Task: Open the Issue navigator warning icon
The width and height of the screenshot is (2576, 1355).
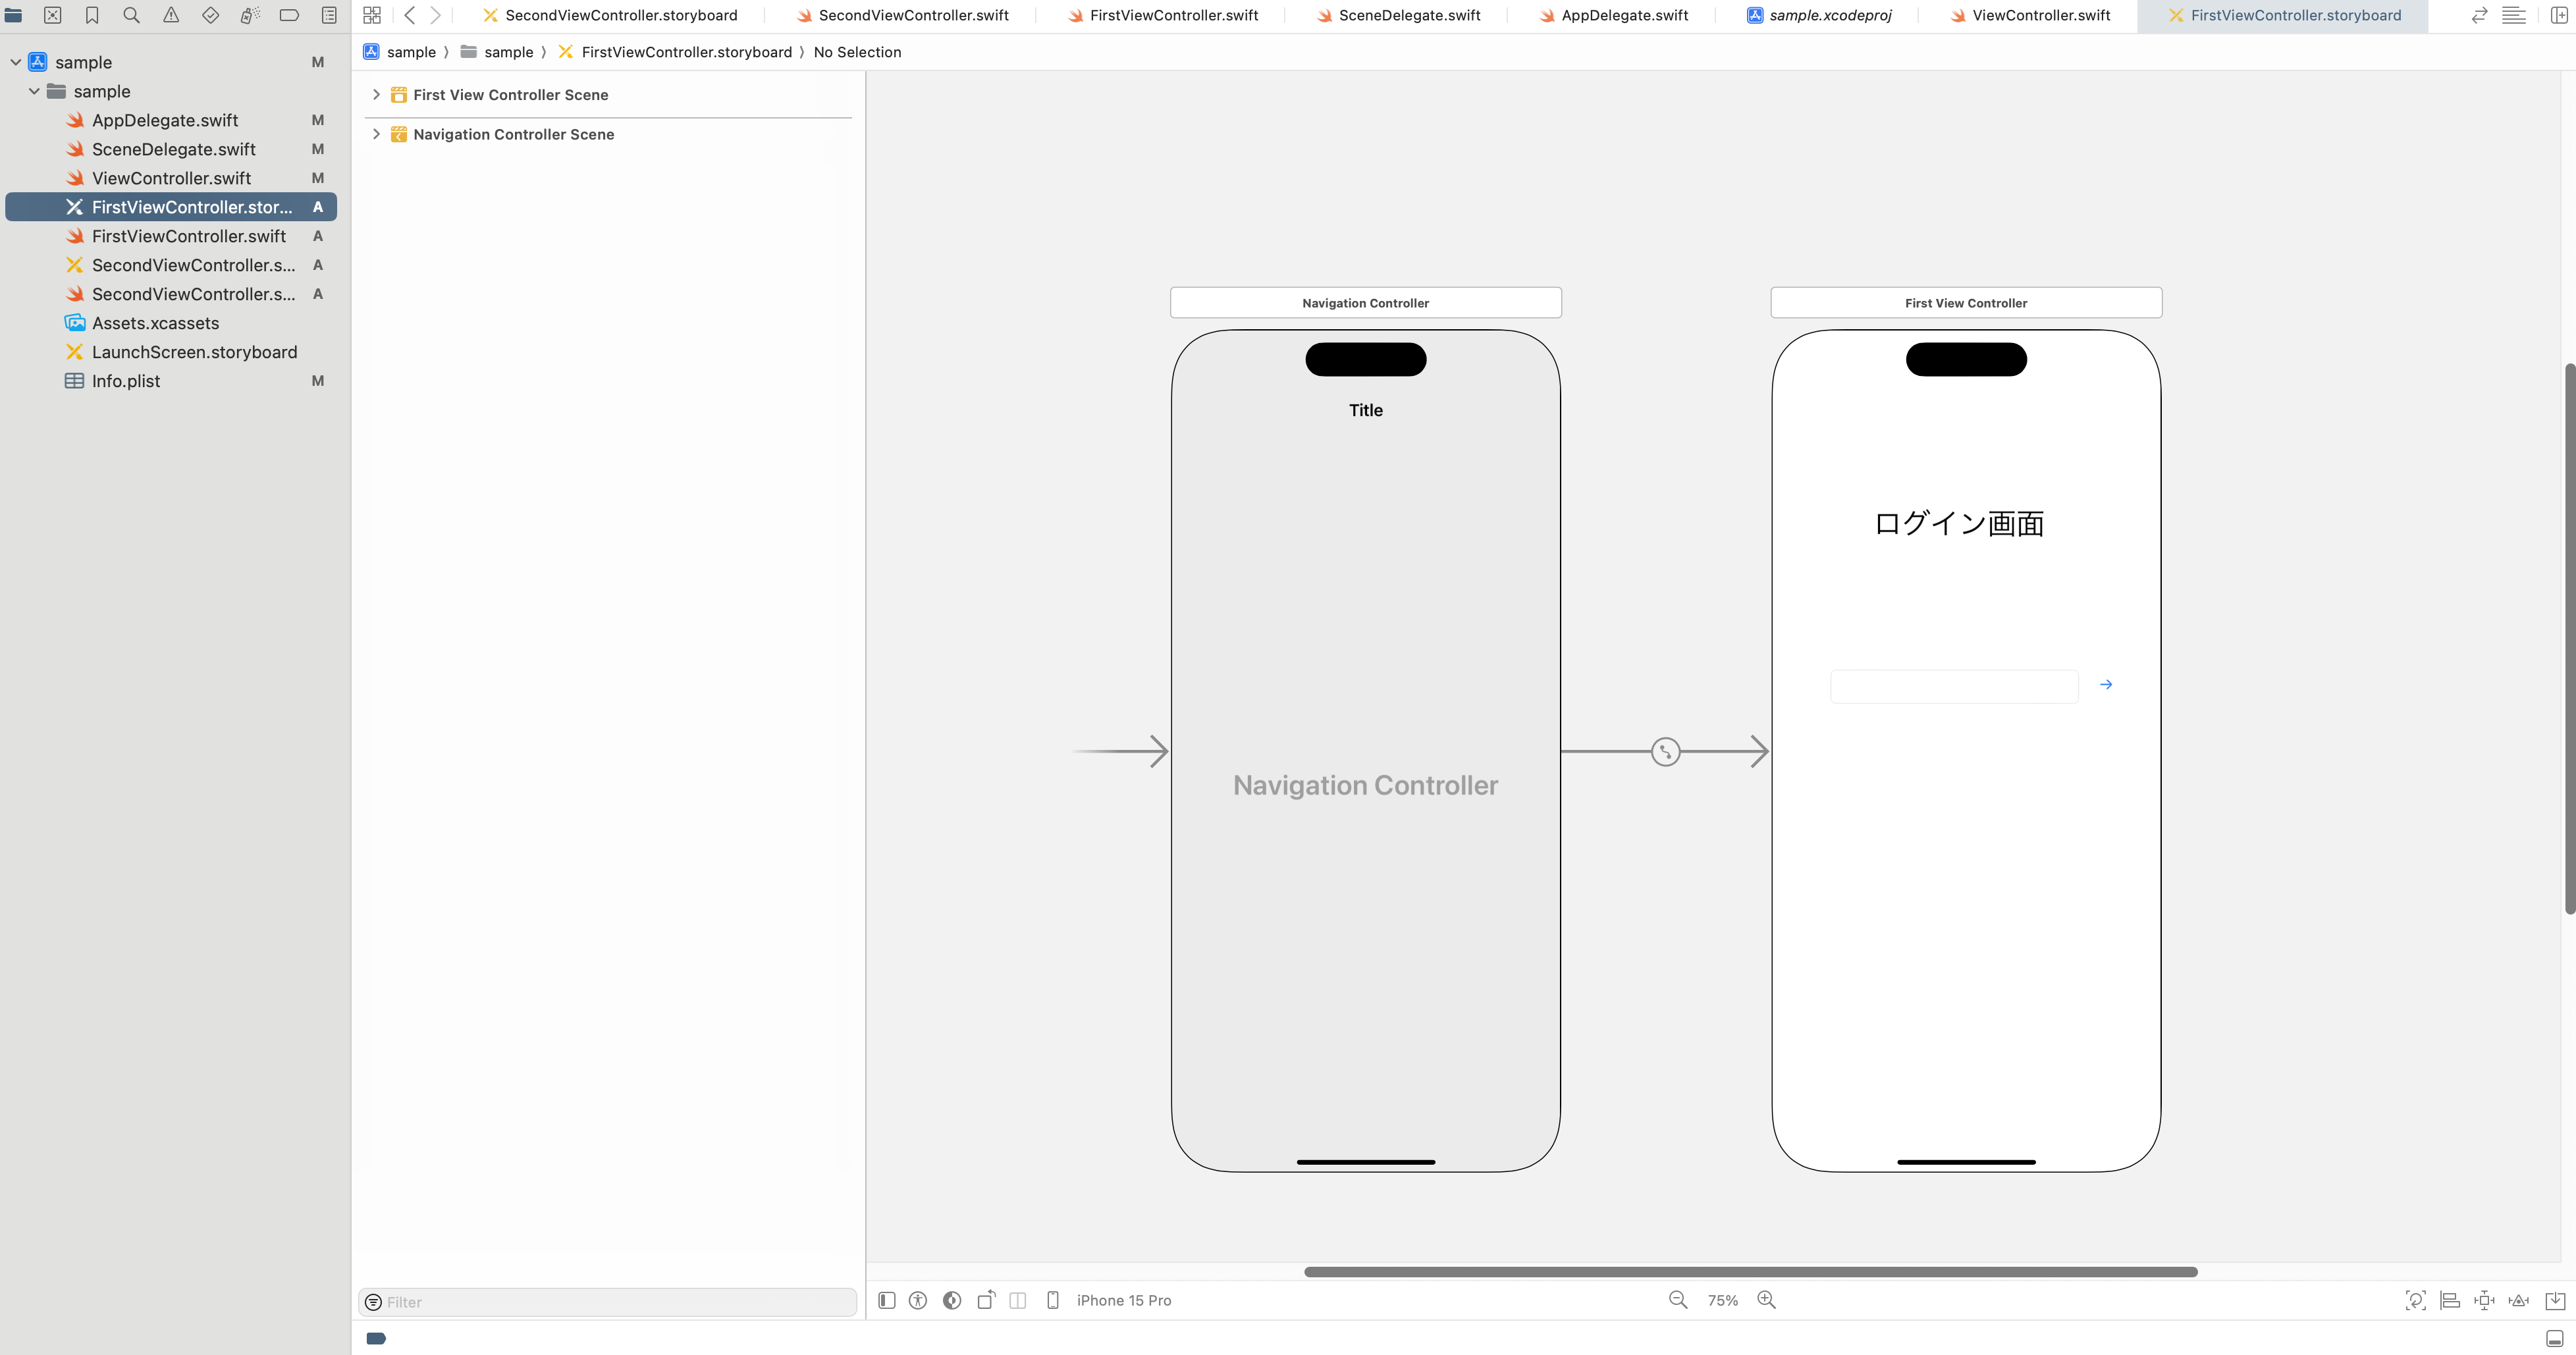Action: pyautogui.click(x=171, y=15)
